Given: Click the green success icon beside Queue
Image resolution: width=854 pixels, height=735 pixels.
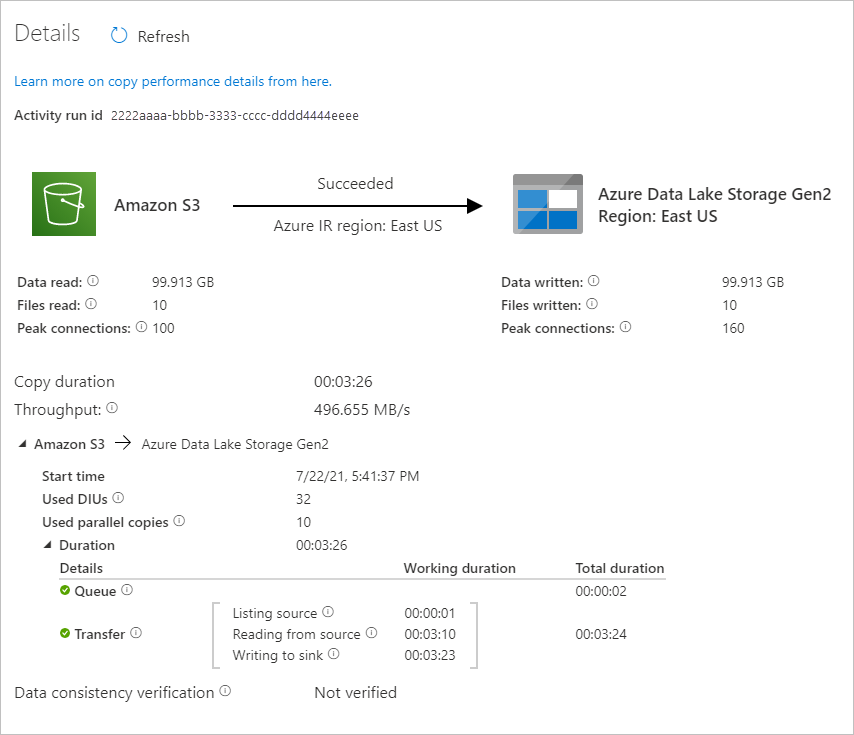Looking at the screenshot, I should tap(65, 589).
